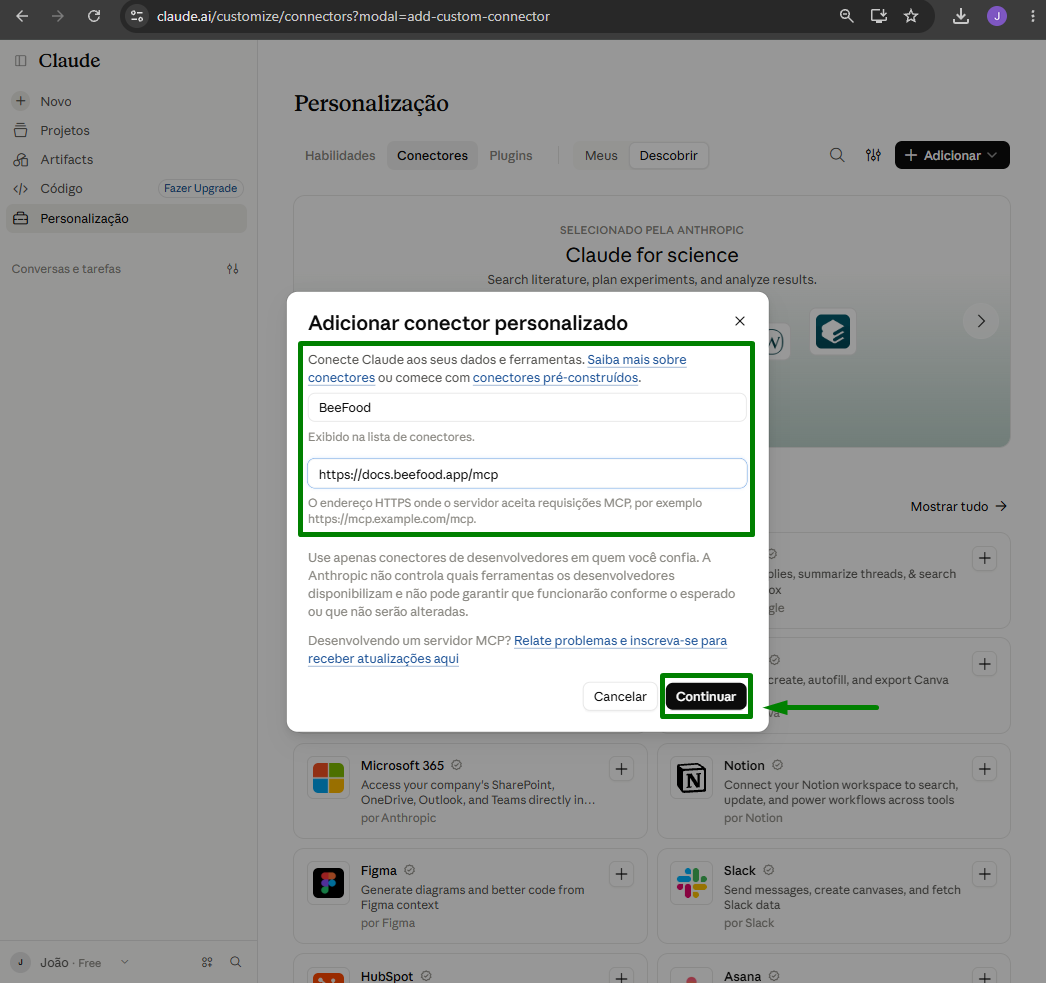Open the apps grid icon in sidebar footer

click(207, 962)
